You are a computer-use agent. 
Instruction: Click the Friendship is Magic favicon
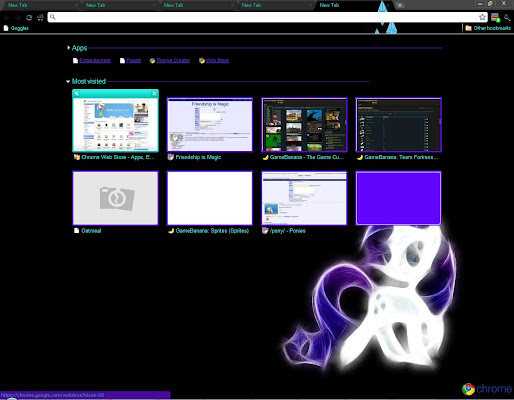point(171,157)
